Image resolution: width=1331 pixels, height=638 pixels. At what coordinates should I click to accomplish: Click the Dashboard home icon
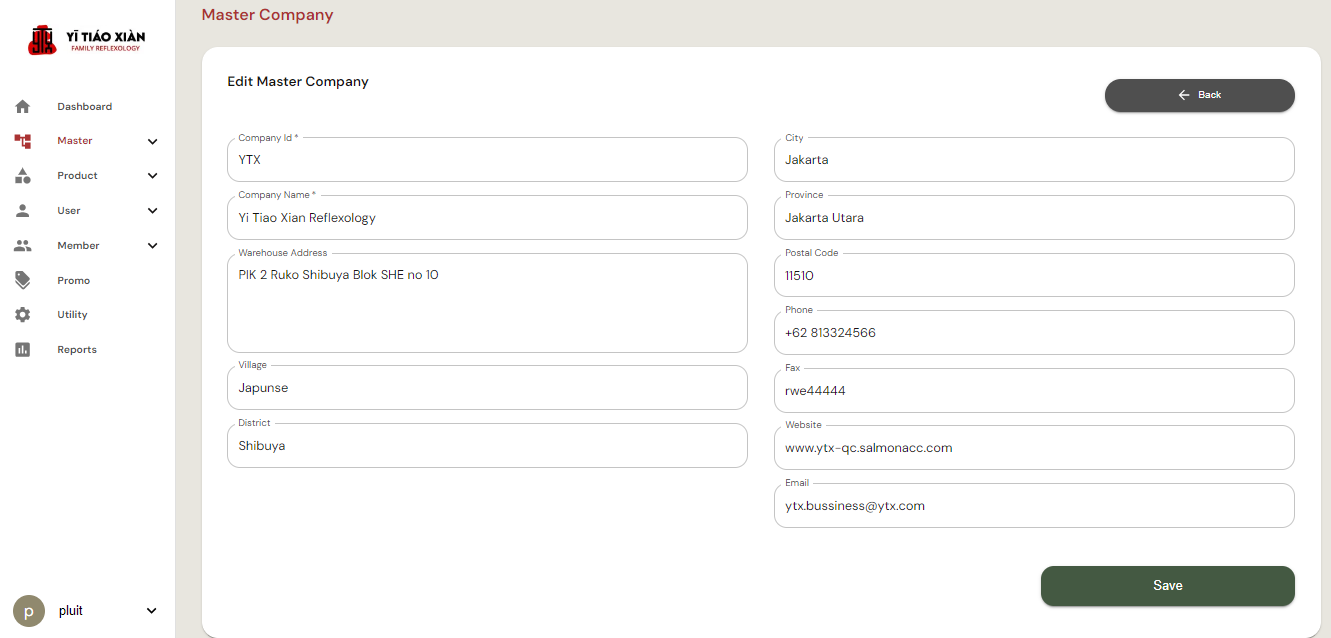tap(23, 106)
